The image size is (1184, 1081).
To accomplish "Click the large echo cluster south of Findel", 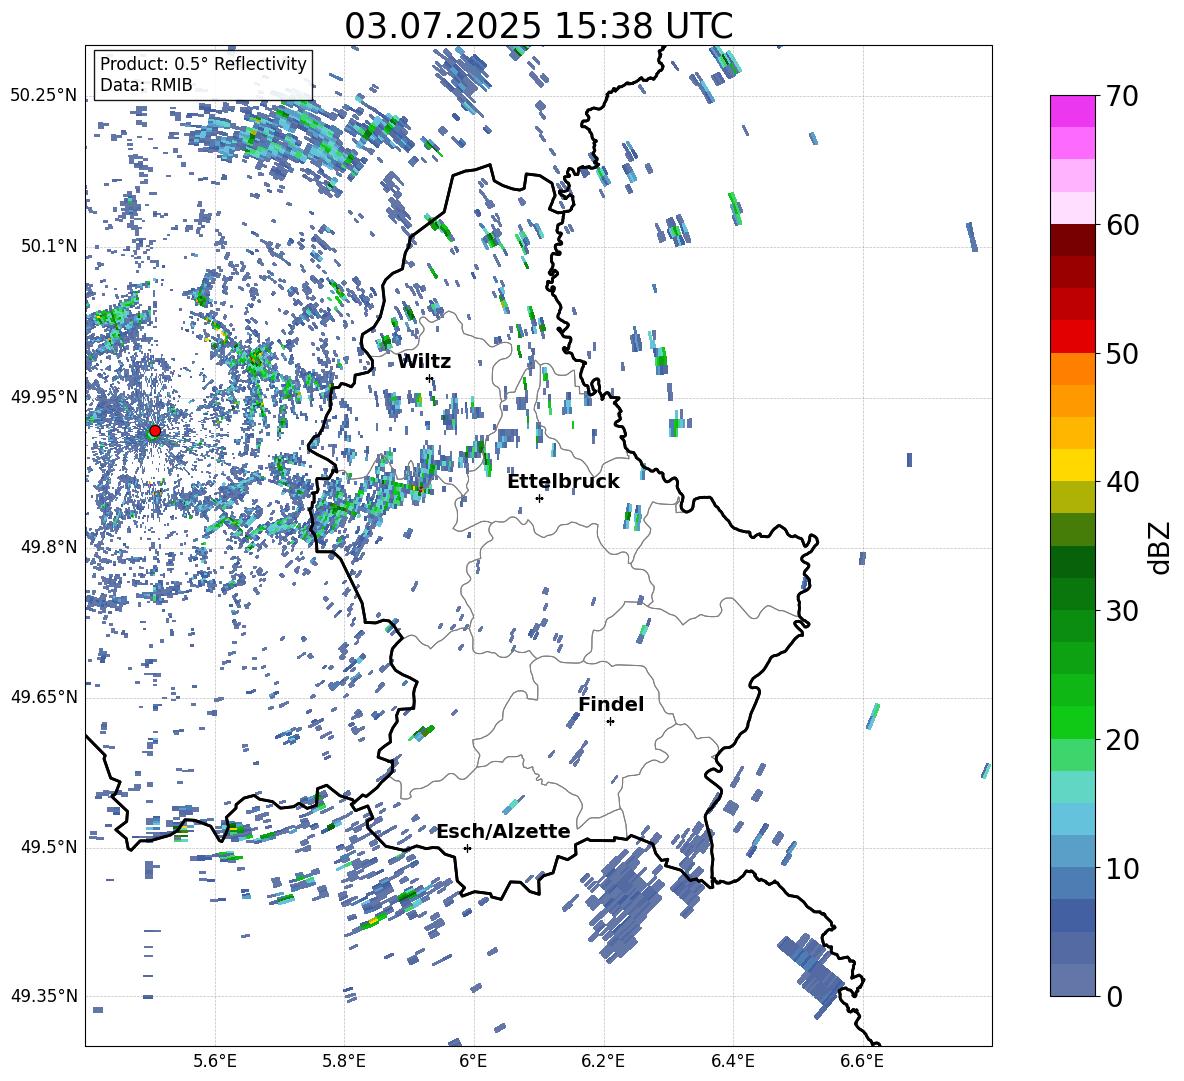I will coord(625,903).
